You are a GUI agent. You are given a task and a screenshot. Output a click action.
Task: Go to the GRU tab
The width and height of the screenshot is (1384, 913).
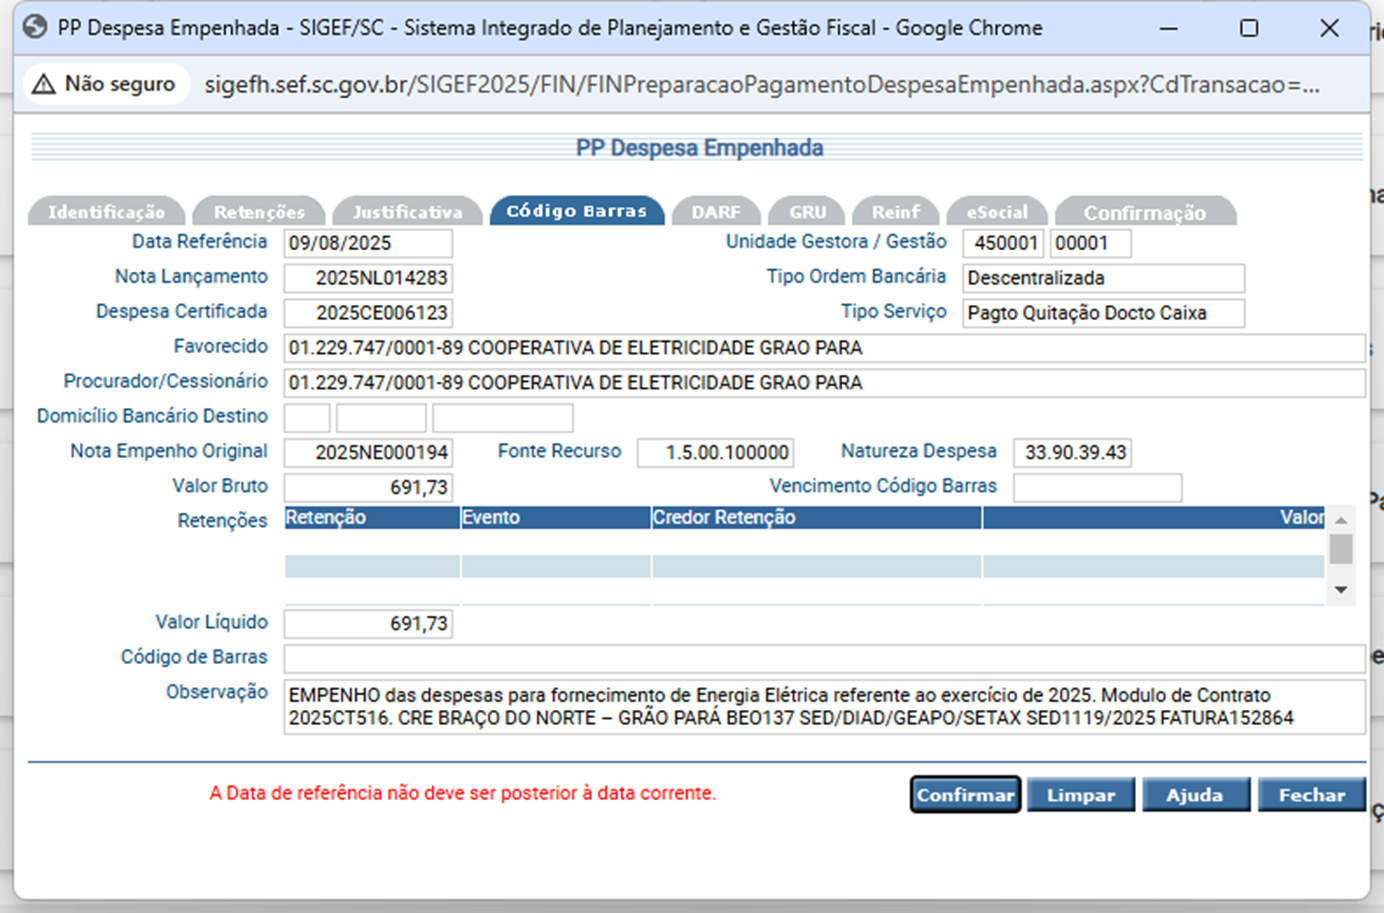[807, 212]
